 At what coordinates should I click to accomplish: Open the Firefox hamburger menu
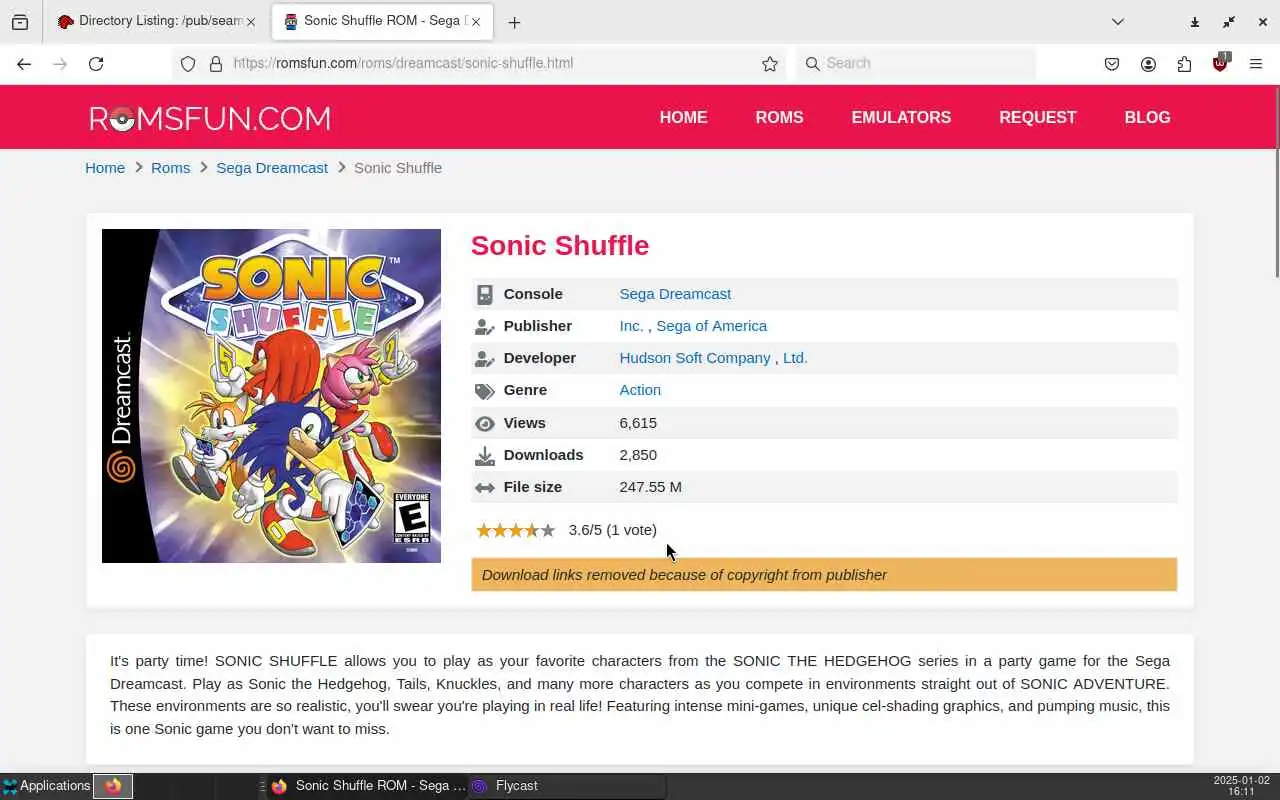[x=1256, y=64]
